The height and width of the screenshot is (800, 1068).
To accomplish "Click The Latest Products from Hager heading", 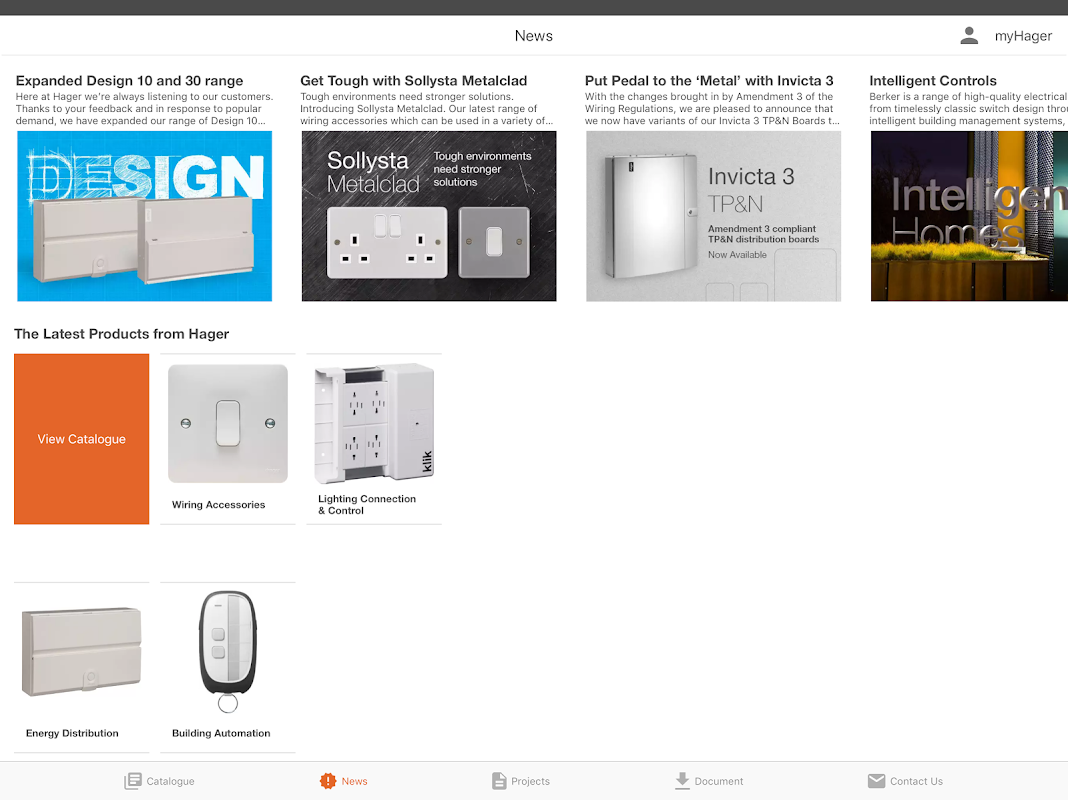I will 121,334.
